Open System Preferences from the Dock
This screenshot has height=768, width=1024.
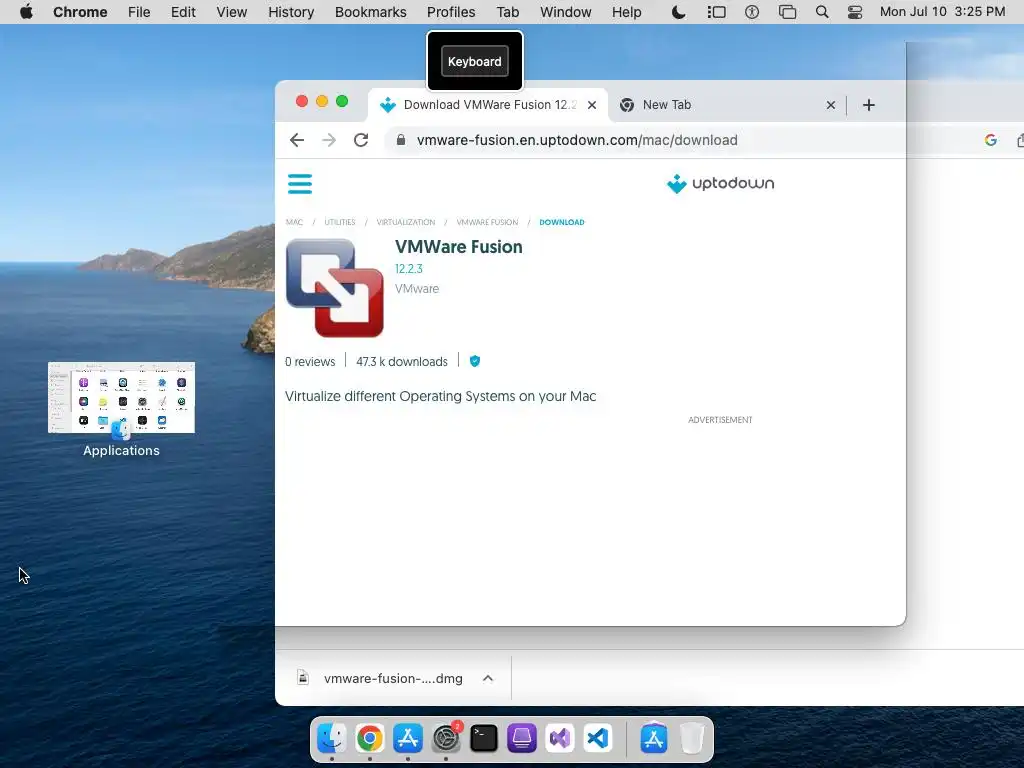tap(446, 739)
